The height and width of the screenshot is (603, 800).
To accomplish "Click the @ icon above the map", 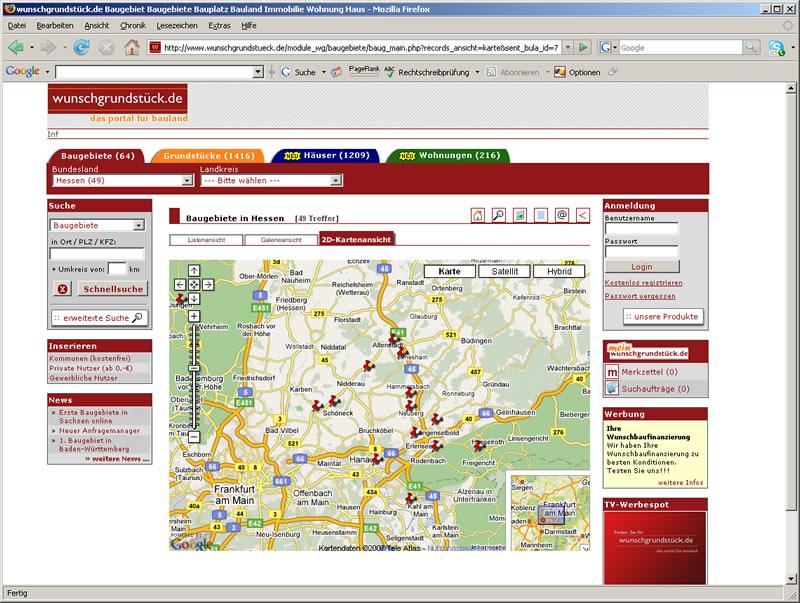I will click(x=562, y=215).
